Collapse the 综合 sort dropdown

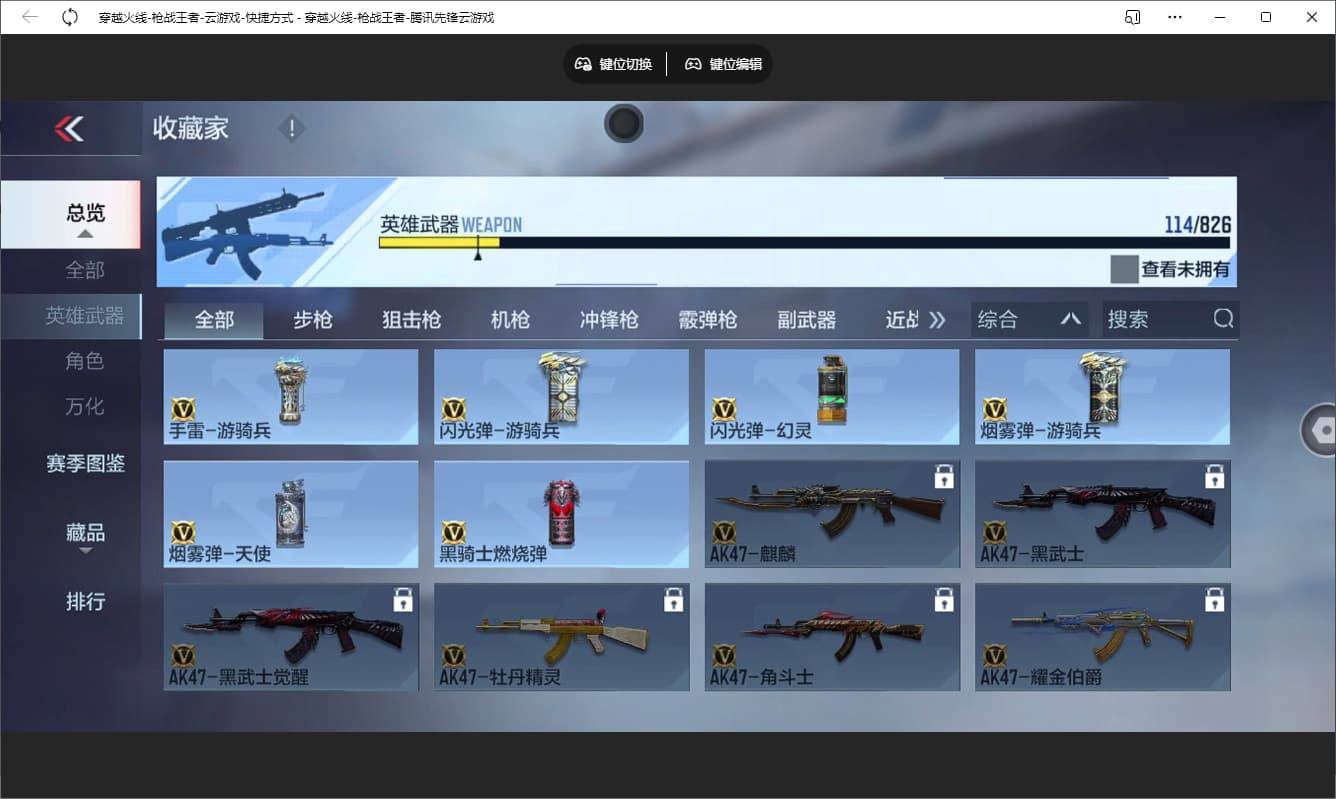tap(1071, 318)
